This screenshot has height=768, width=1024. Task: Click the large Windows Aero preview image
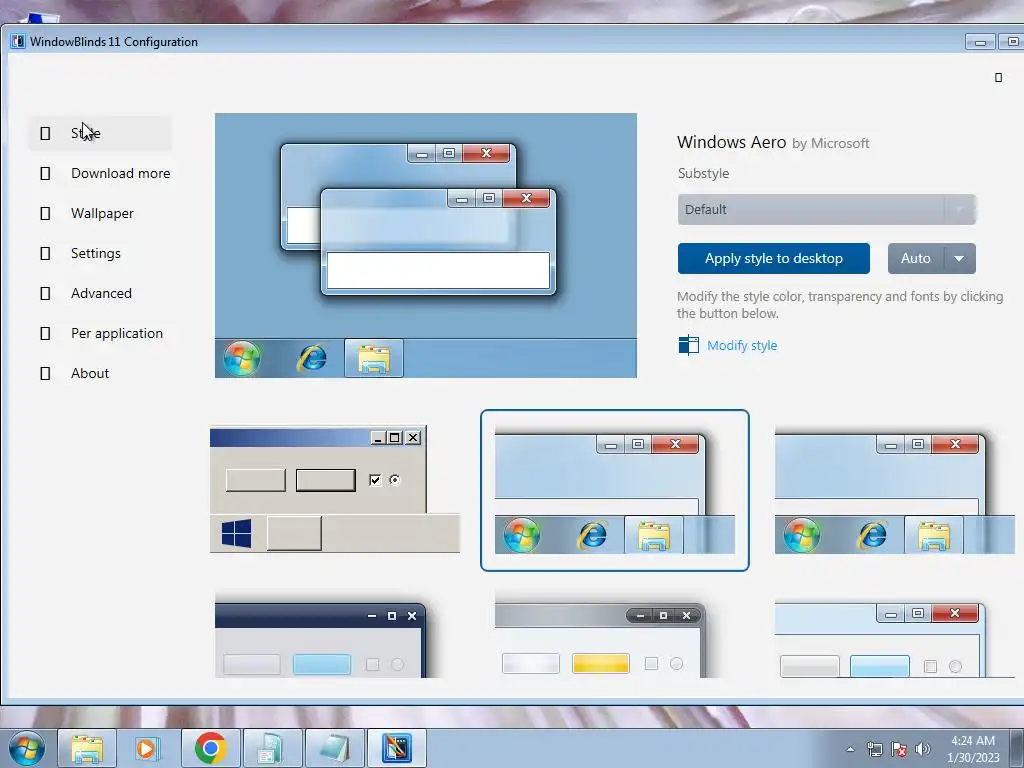(x=426, y=246)
